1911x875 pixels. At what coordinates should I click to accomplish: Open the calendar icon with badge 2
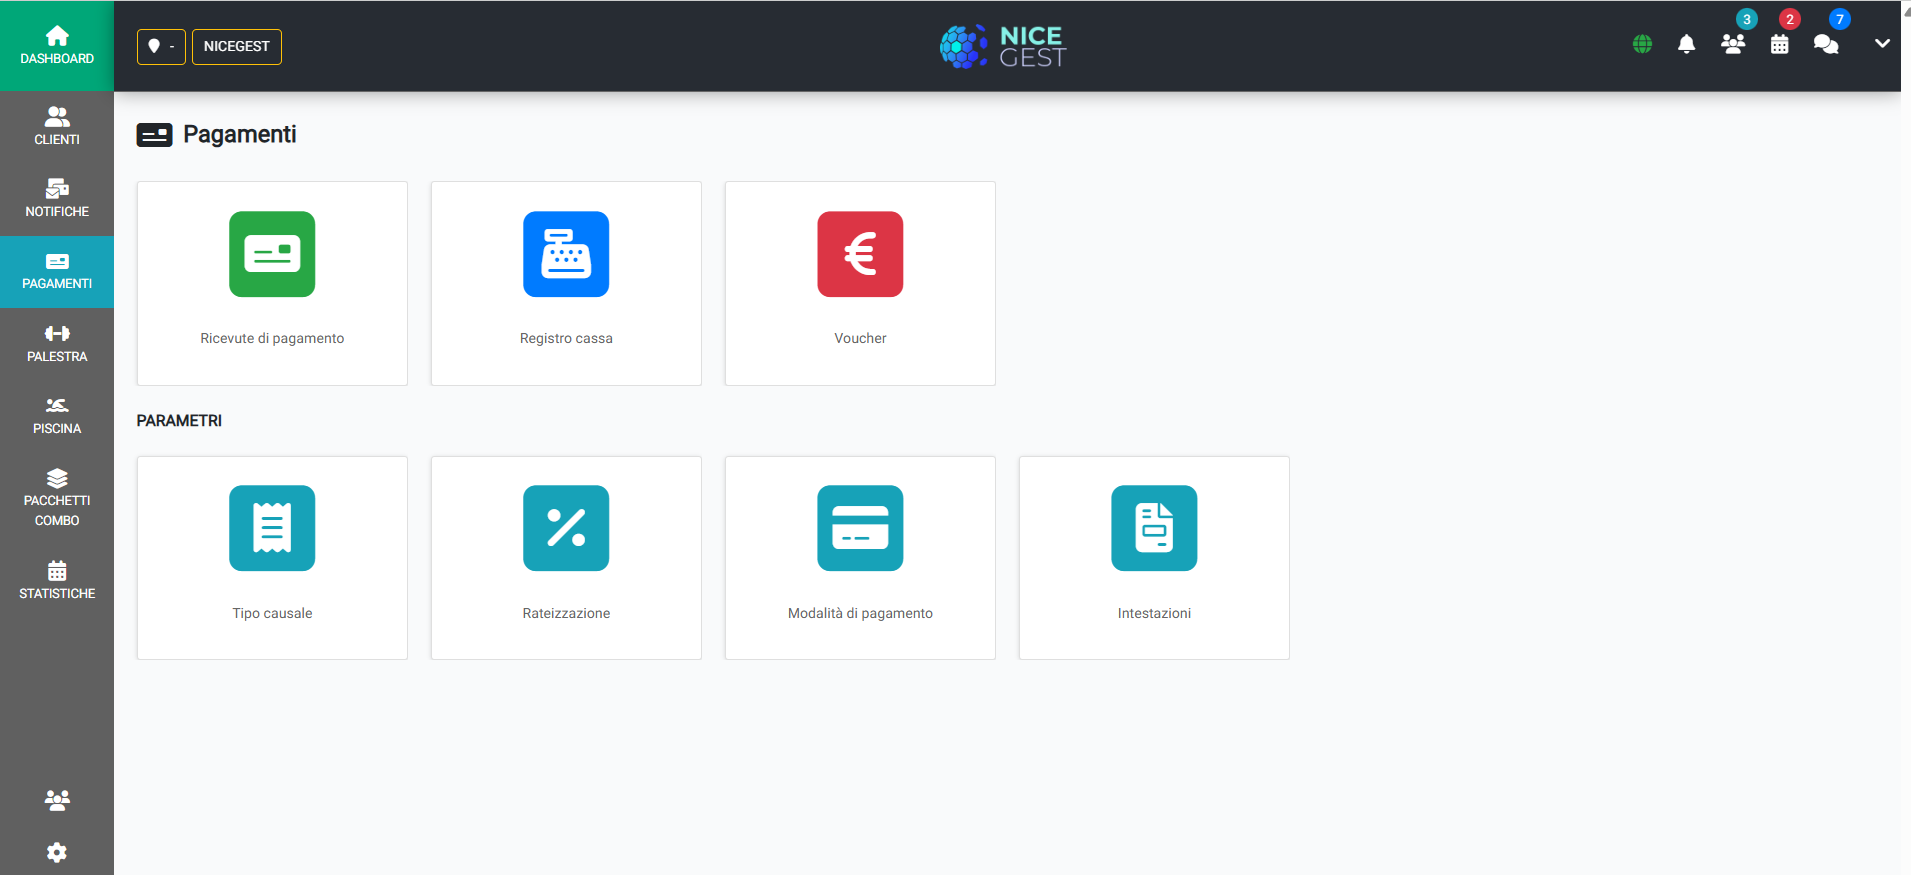coord(1779,44)
